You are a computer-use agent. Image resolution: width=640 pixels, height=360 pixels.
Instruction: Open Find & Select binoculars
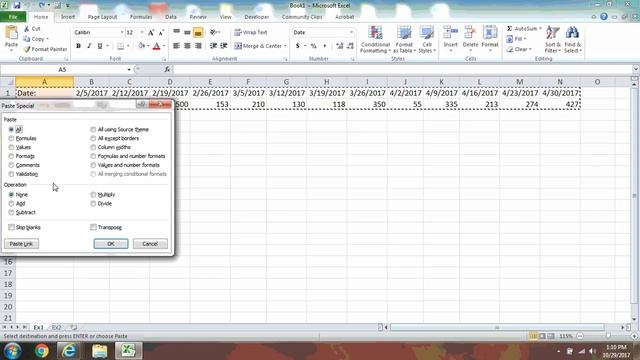pos(573,39)
